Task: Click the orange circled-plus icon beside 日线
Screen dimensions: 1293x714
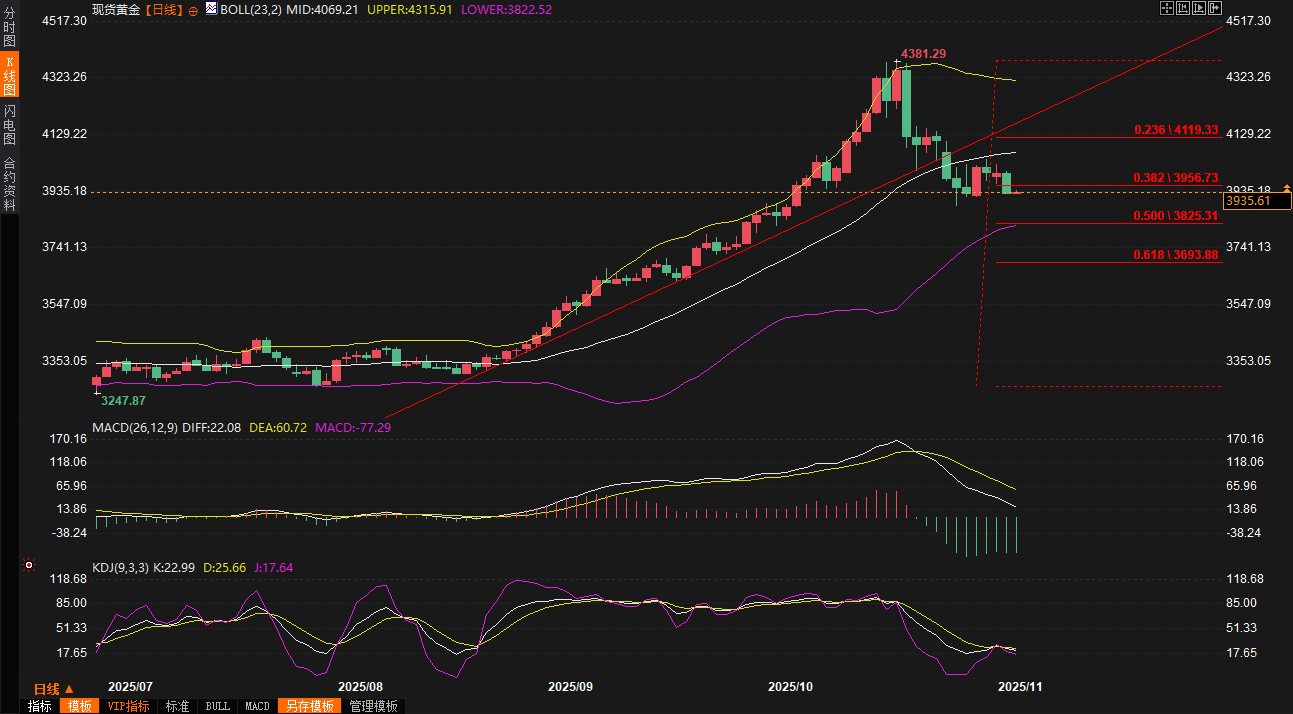Action: tap(193, 9)
